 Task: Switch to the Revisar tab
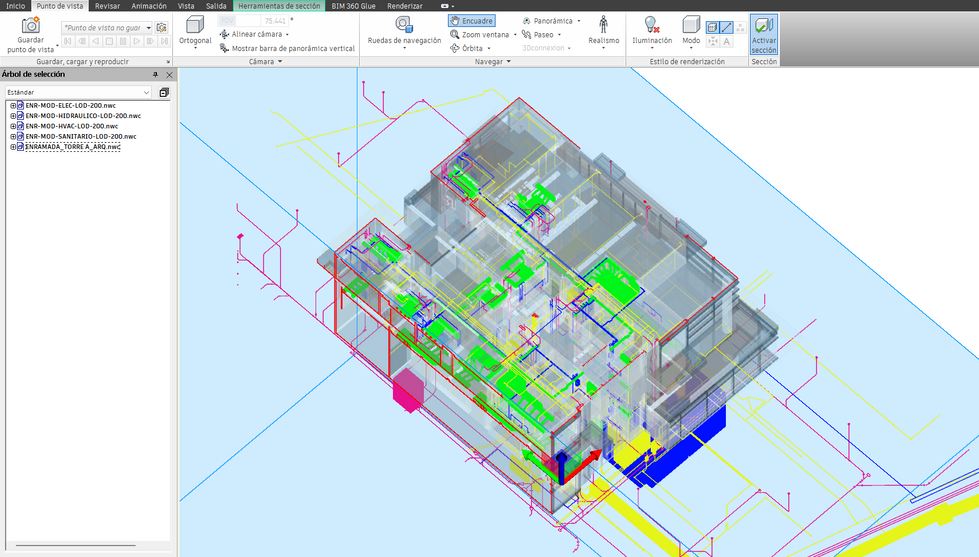[x=107, y=6]
